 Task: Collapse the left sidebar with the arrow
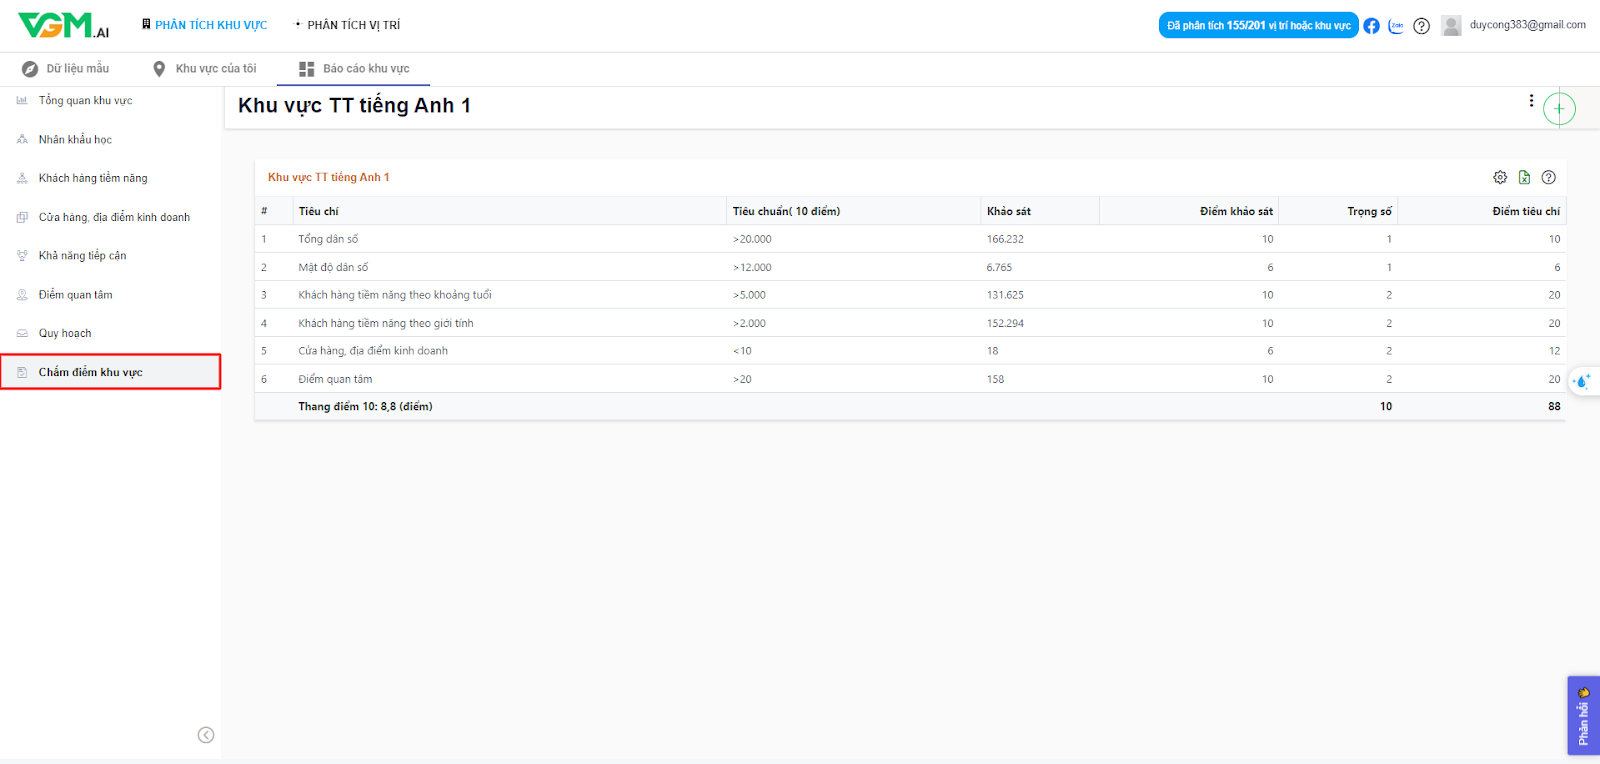coord(206,735)
